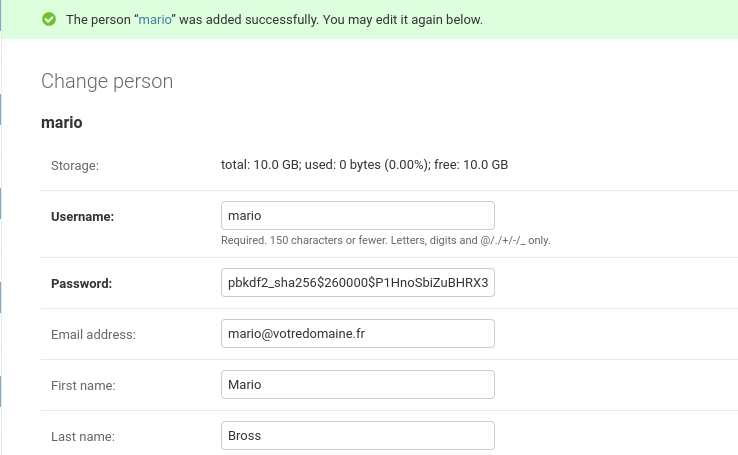
Task: Click the green success checkmark icon
Action: point(49,19)
